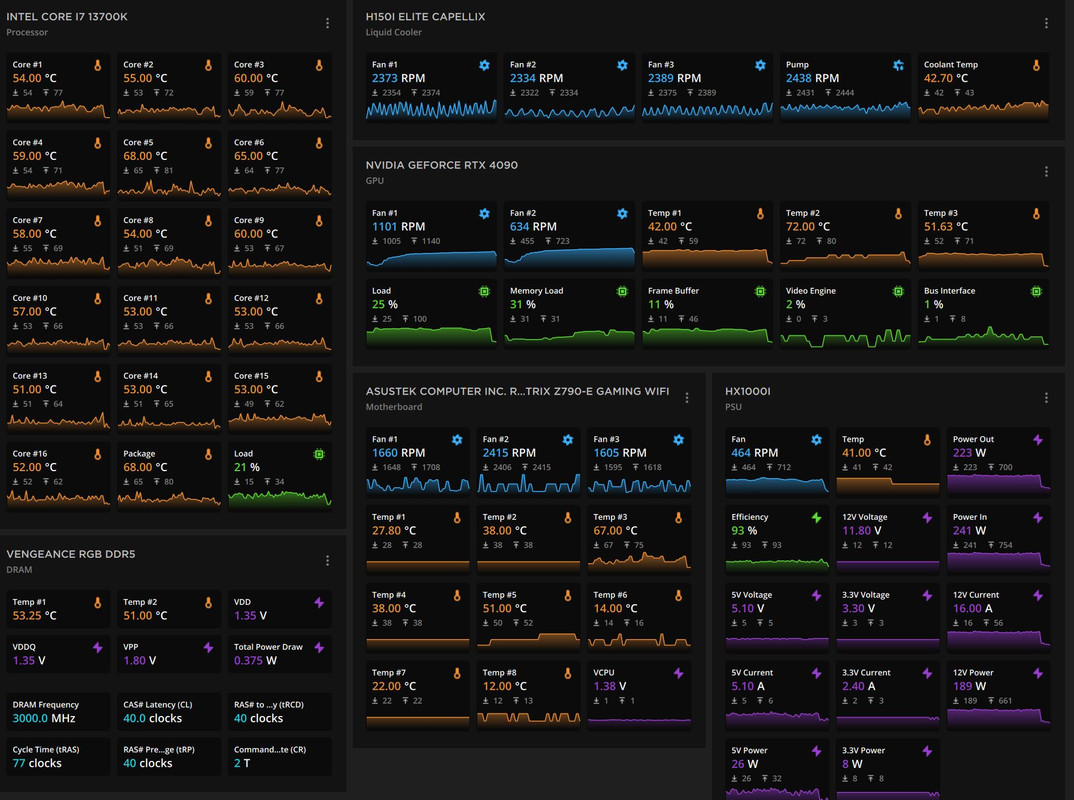Select the Pump RPM graph

[845, 110]
